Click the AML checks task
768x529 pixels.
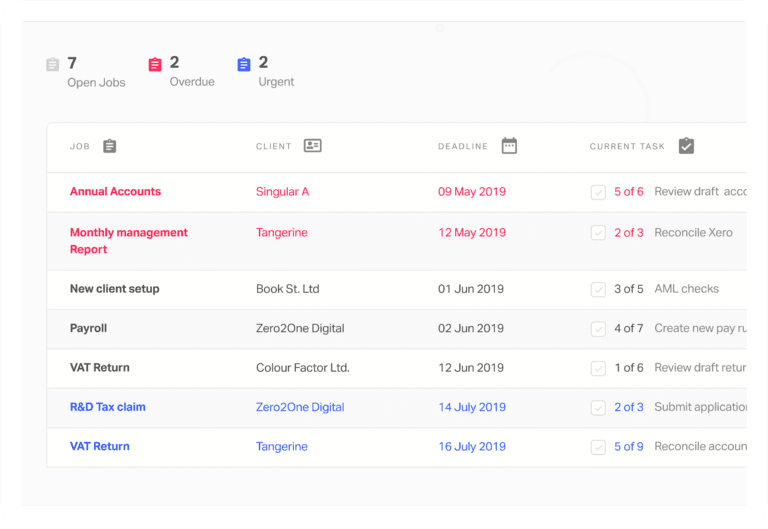(x=687, y=289)
